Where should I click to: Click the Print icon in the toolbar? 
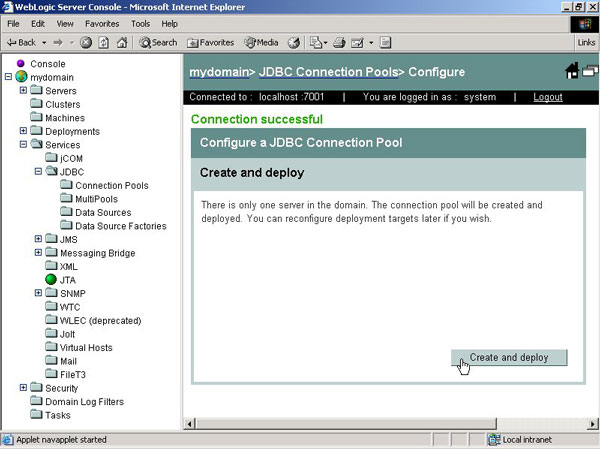click(339, 42)
